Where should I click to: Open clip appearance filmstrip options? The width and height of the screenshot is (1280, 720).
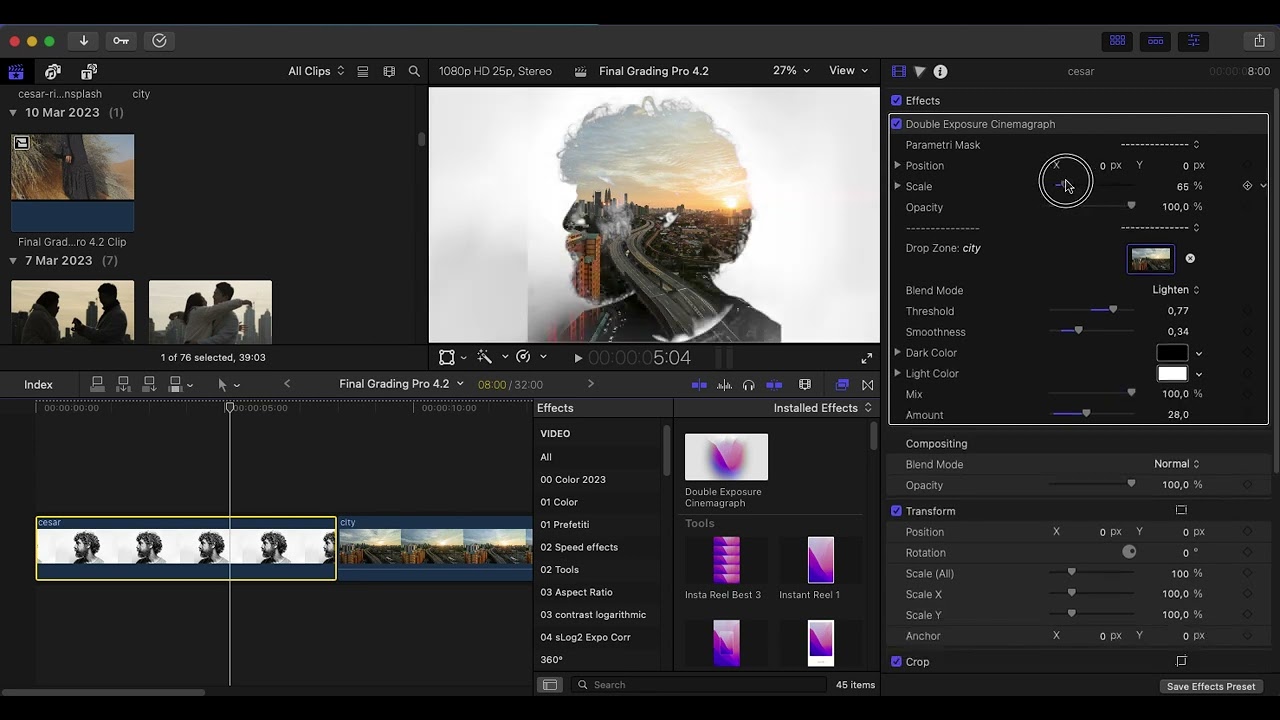389,71
